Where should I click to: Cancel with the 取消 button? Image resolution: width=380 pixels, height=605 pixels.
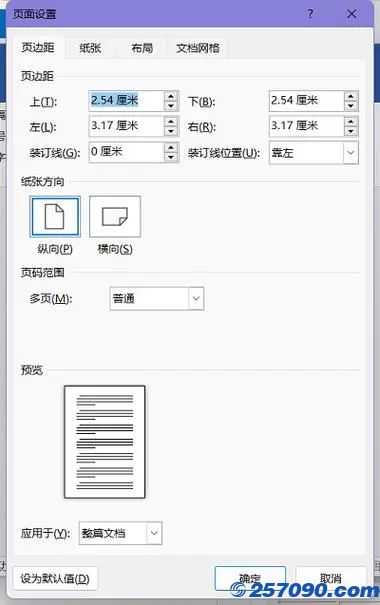click(x=331, y=578)
